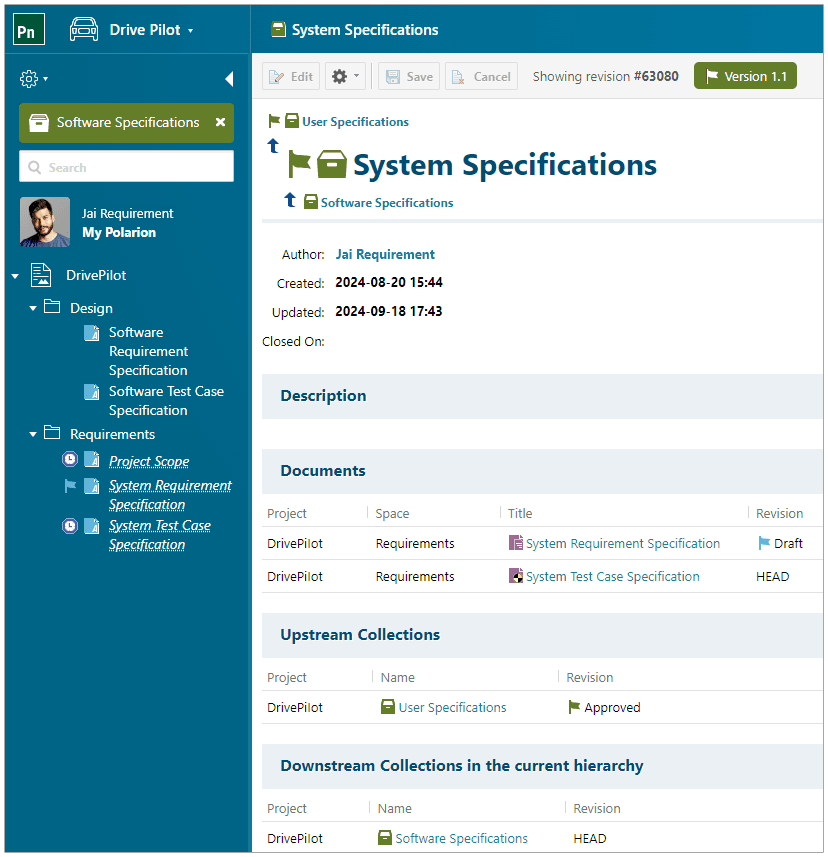The image size is (828, 857).
Task: Click the clock icon beside Project Scope
Action: click(x=70, y=460)
